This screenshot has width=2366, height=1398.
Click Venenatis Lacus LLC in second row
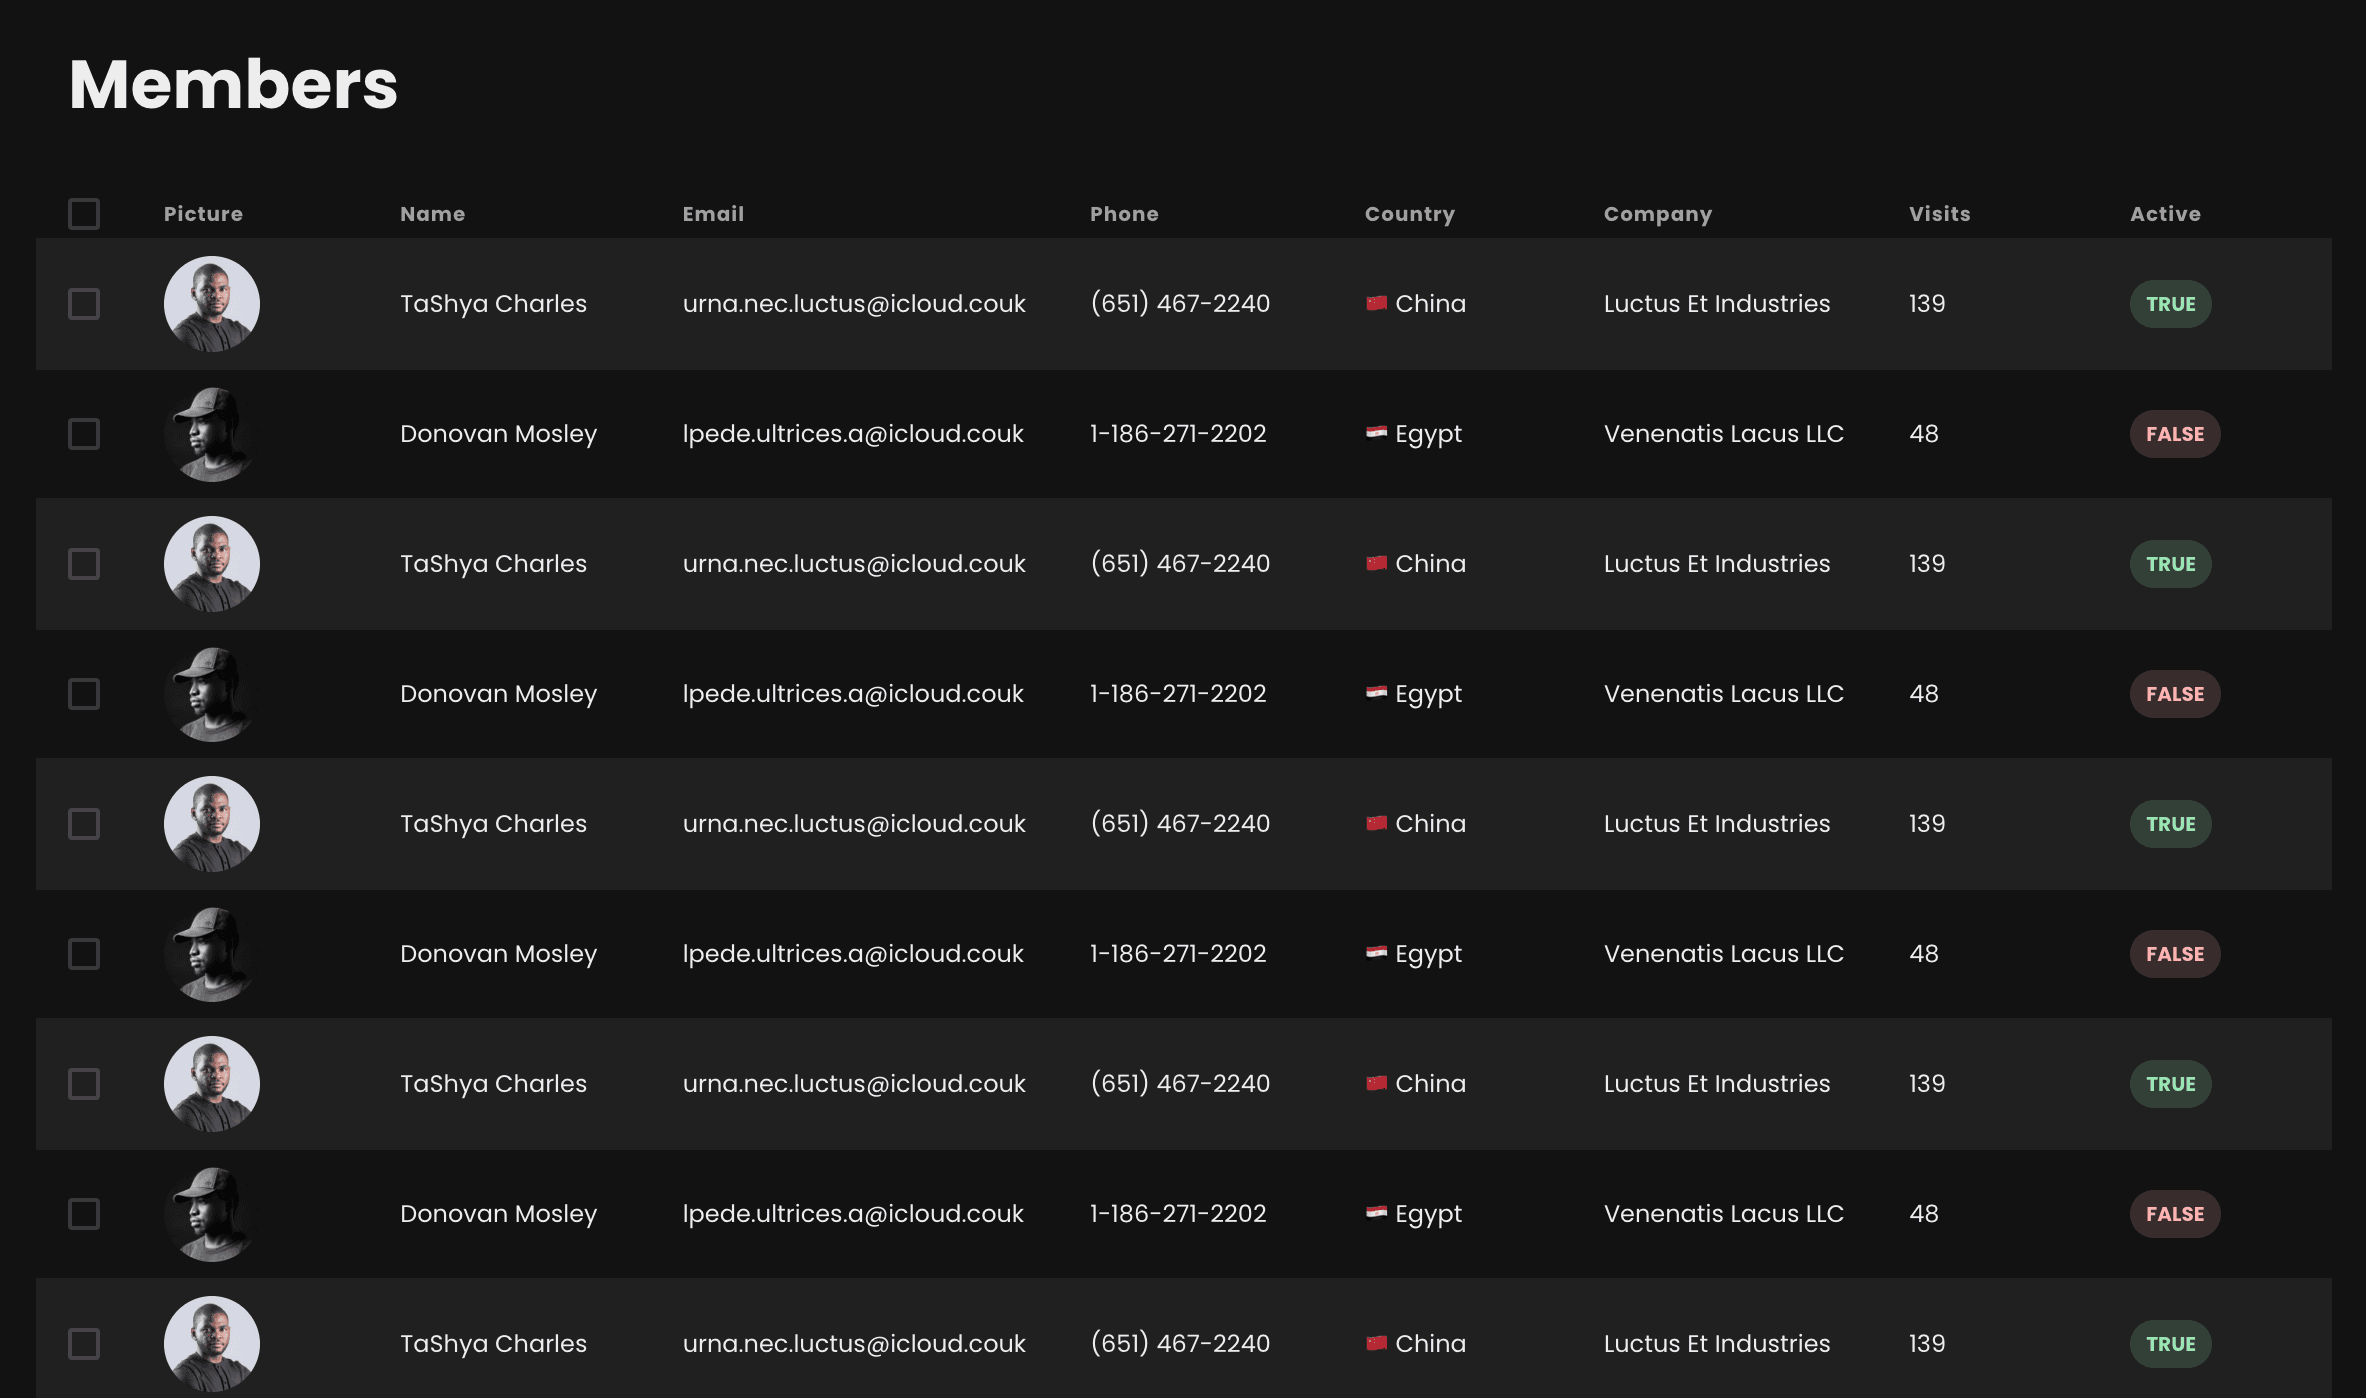pyautogui.click(x=1724, y=434)
